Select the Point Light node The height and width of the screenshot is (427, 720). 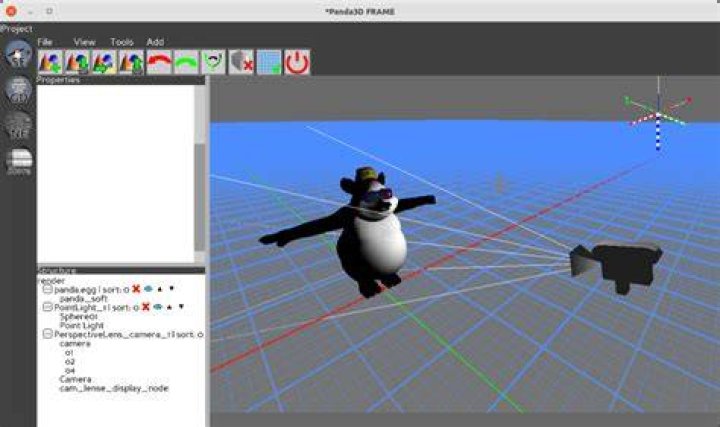[81, 325]
